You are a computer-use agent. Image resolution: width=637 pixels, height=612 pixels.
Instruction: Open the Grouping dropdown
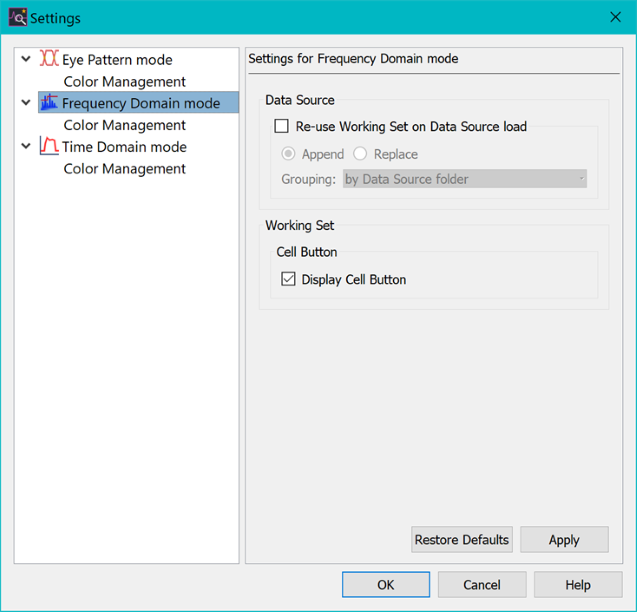pyautogui.click(x=465, y=179)
